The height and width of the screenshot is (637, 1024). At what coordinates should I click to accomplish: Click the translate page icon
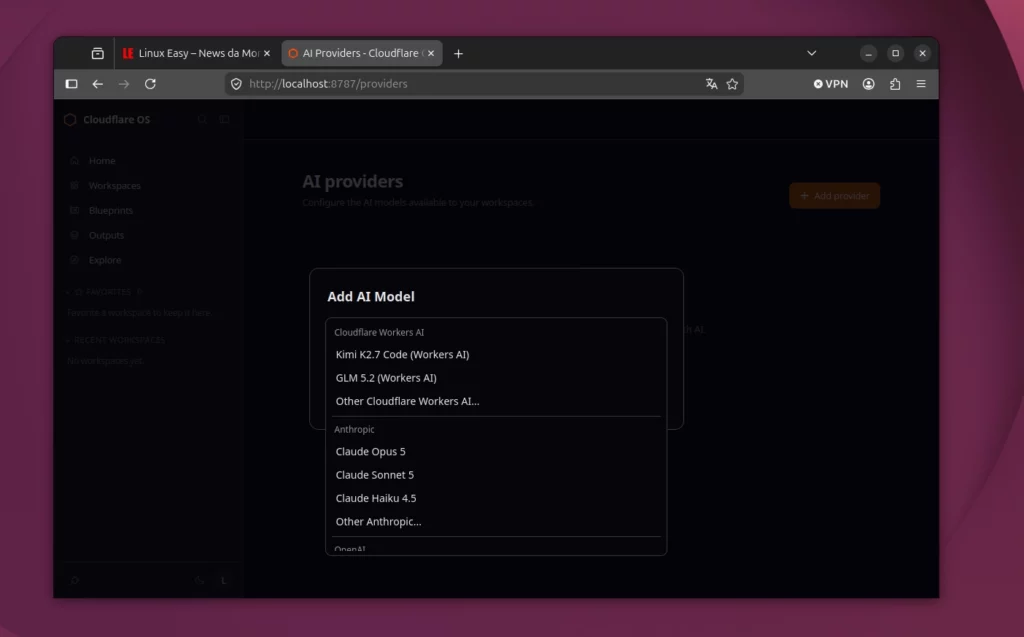tap(711, 84)
